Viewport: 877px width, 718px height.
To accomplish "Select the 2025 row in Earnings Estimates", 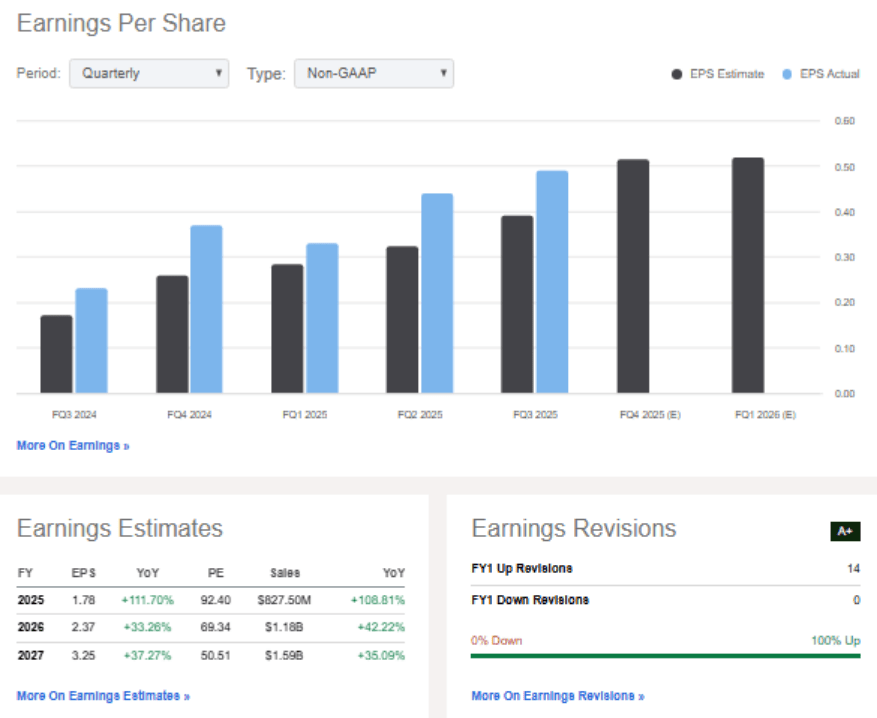I will pyautogui.click(x=211, y=600).
